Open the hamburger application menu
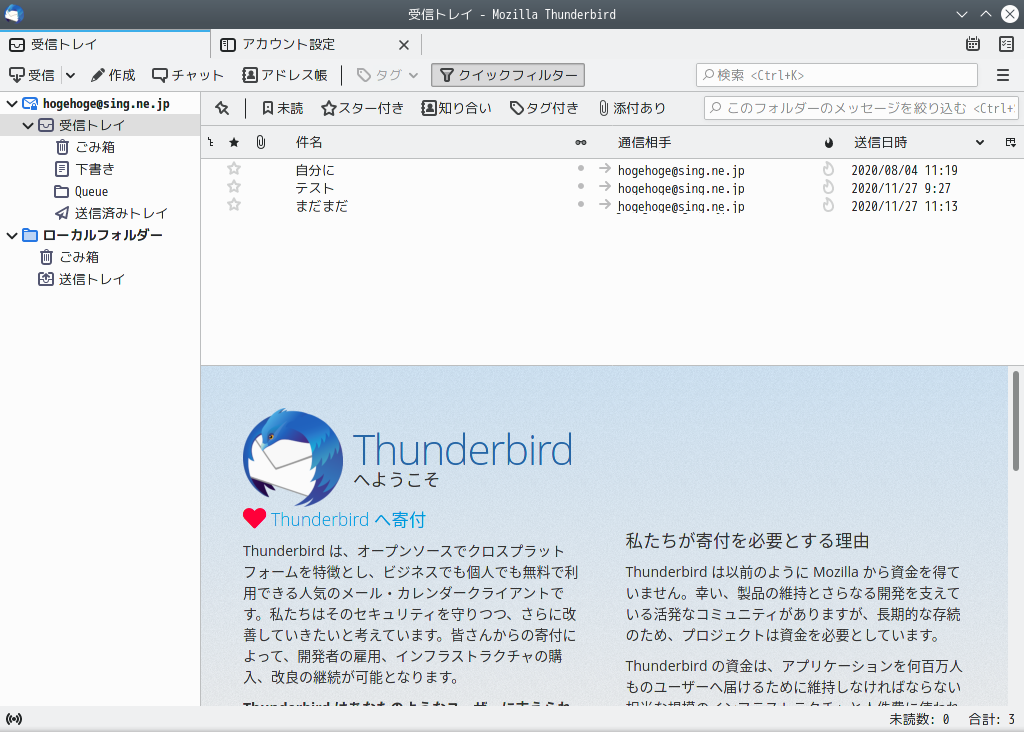The width and height of the screenshot is (1024, 732). coord(1003,75)
